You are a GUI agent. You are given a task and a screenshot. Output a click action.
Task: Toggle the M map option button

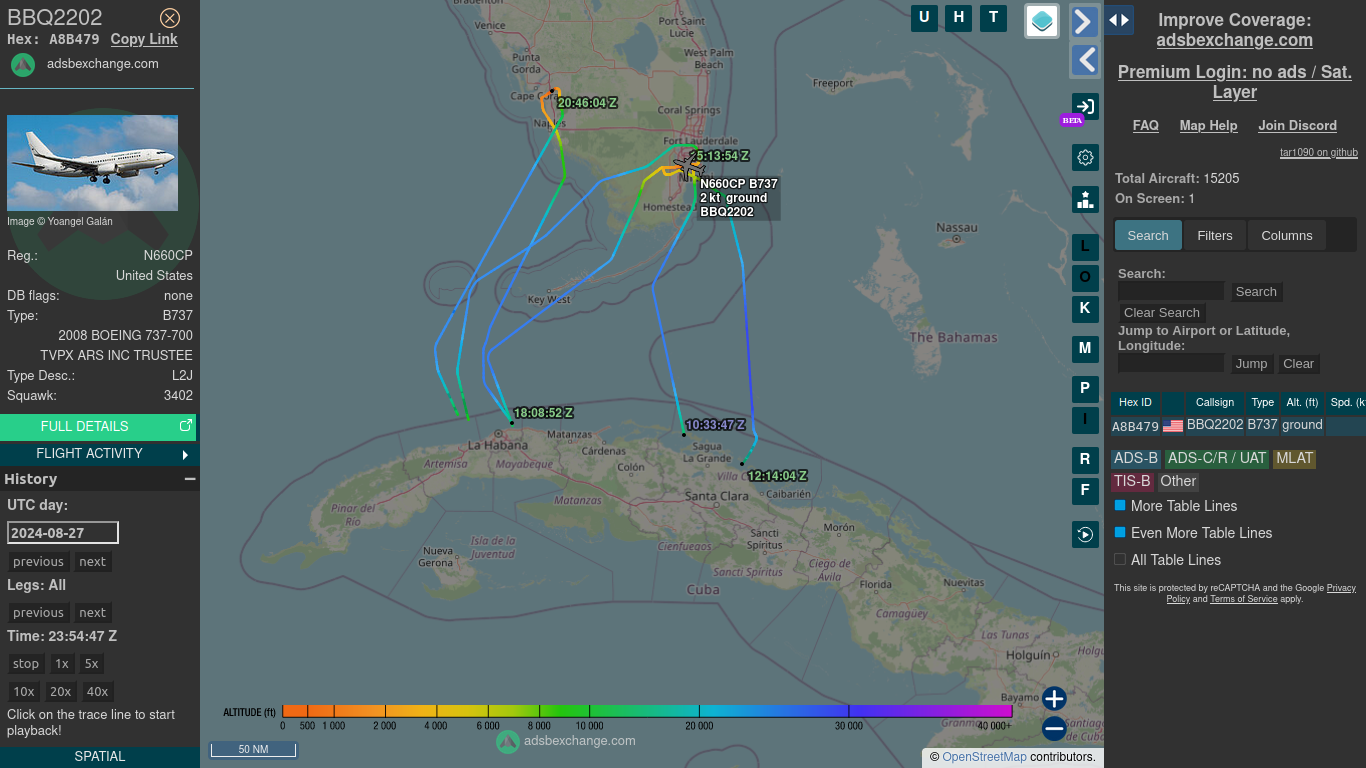pos(1085,349)
